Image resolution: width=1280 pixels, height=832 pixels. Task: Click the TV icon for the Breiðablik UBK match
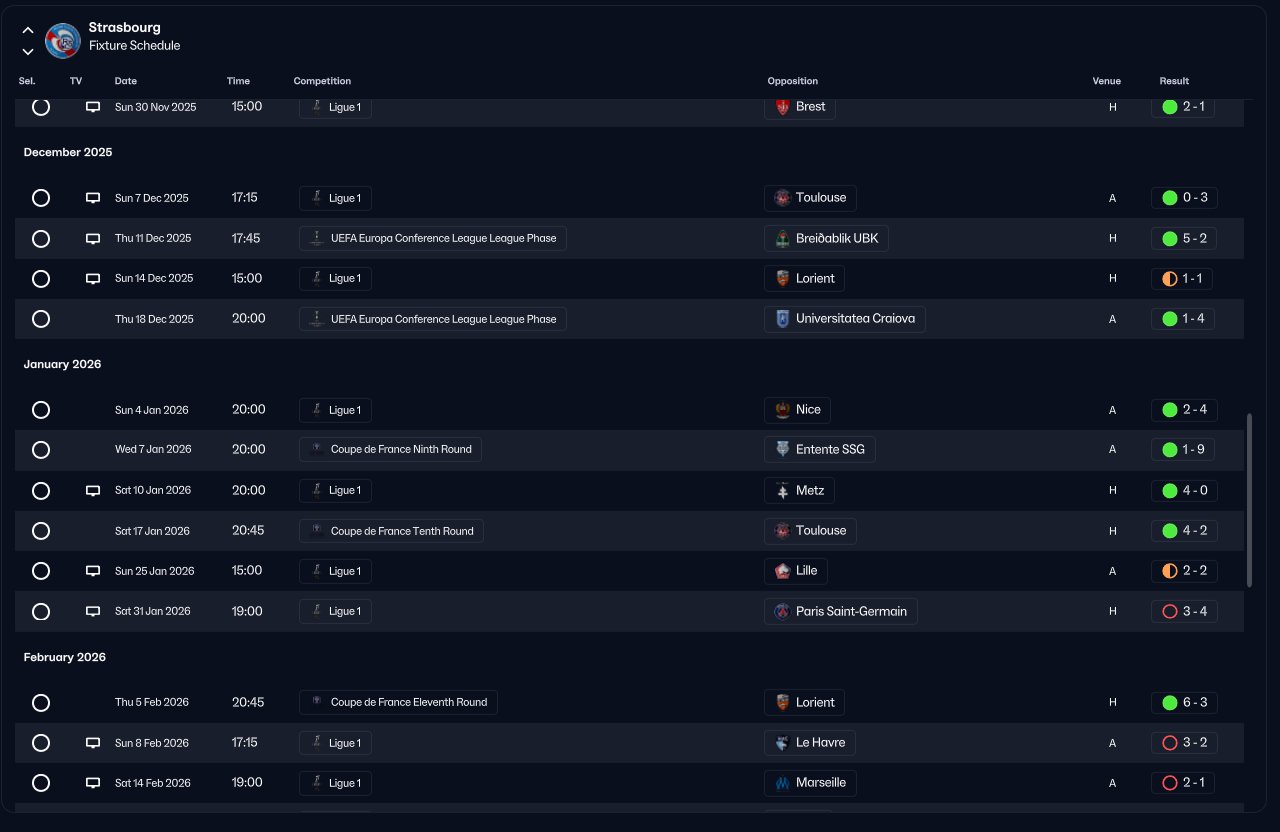[93, 239]
